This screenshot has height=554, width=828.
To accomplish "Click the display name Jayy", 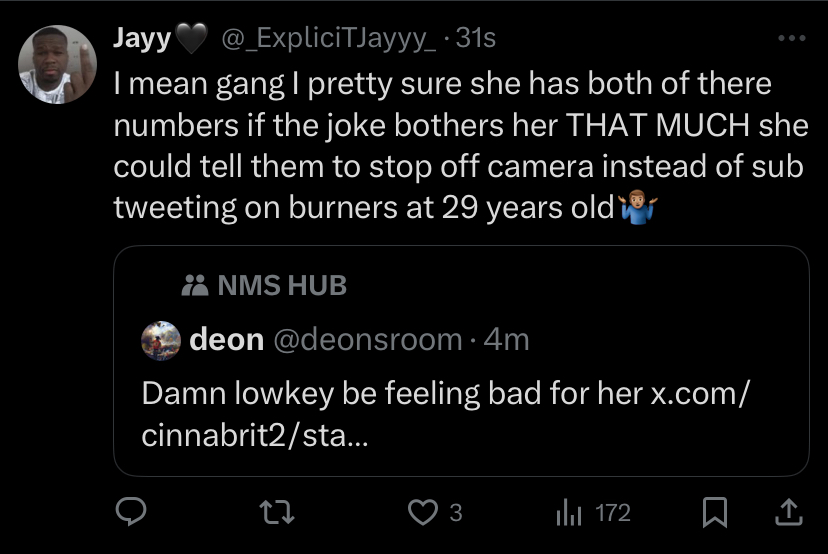I will pos(143,39).
